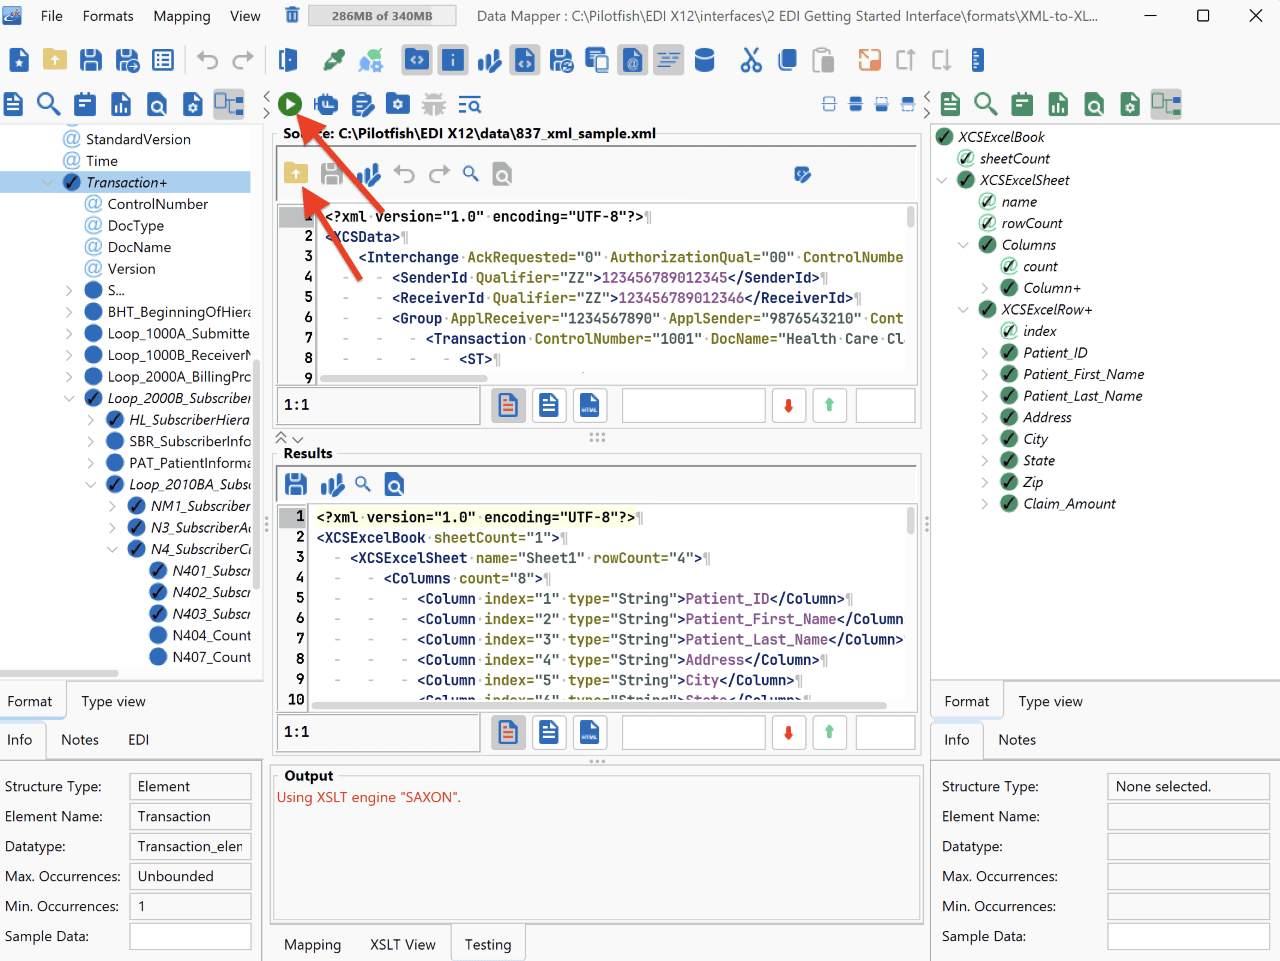Collapse the Loop_2000B_Subscriber node
The image size is (1280, 961).
tap(68, 398)
